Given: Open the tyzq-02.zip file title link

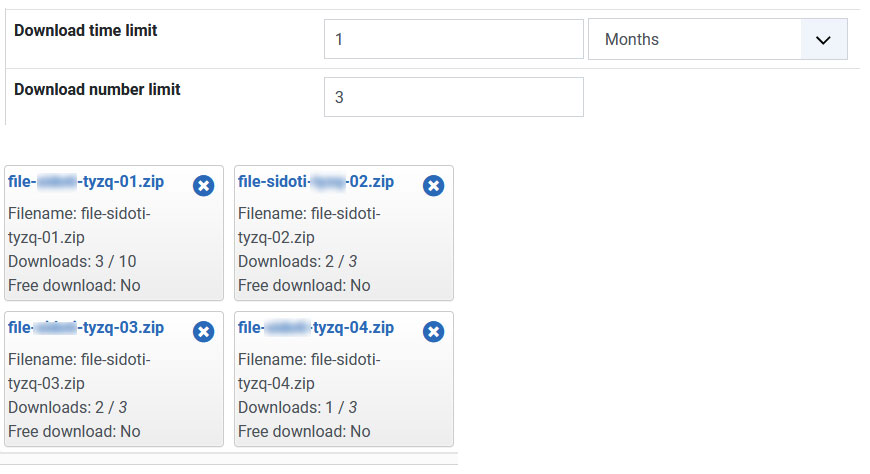Looking at the screenshot, I should coord(316,182).
